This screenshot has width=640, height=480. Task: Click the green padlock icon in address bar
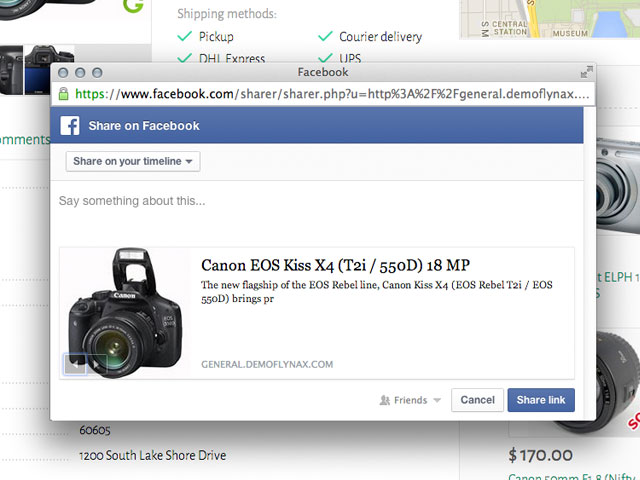tap(63, 94)
